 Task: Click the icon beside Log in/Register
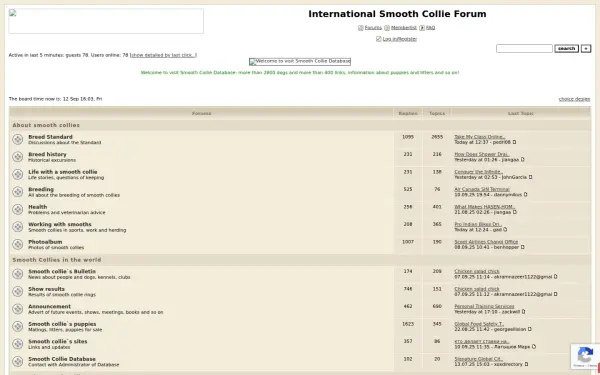point(378,39)
